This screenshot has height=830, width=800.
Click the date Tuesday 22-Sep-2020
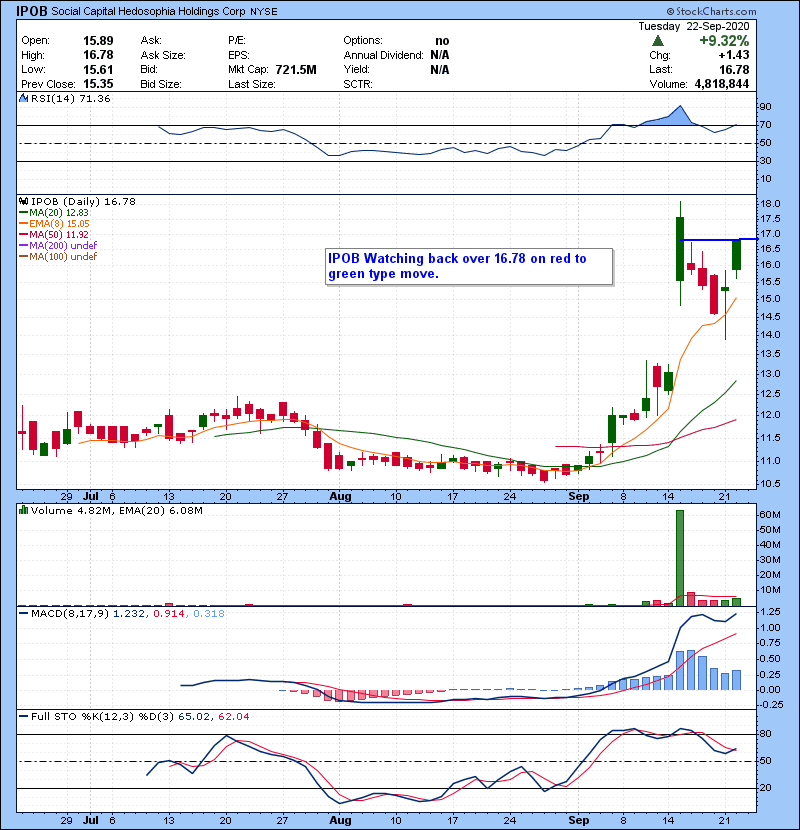(x=694, y=26)
